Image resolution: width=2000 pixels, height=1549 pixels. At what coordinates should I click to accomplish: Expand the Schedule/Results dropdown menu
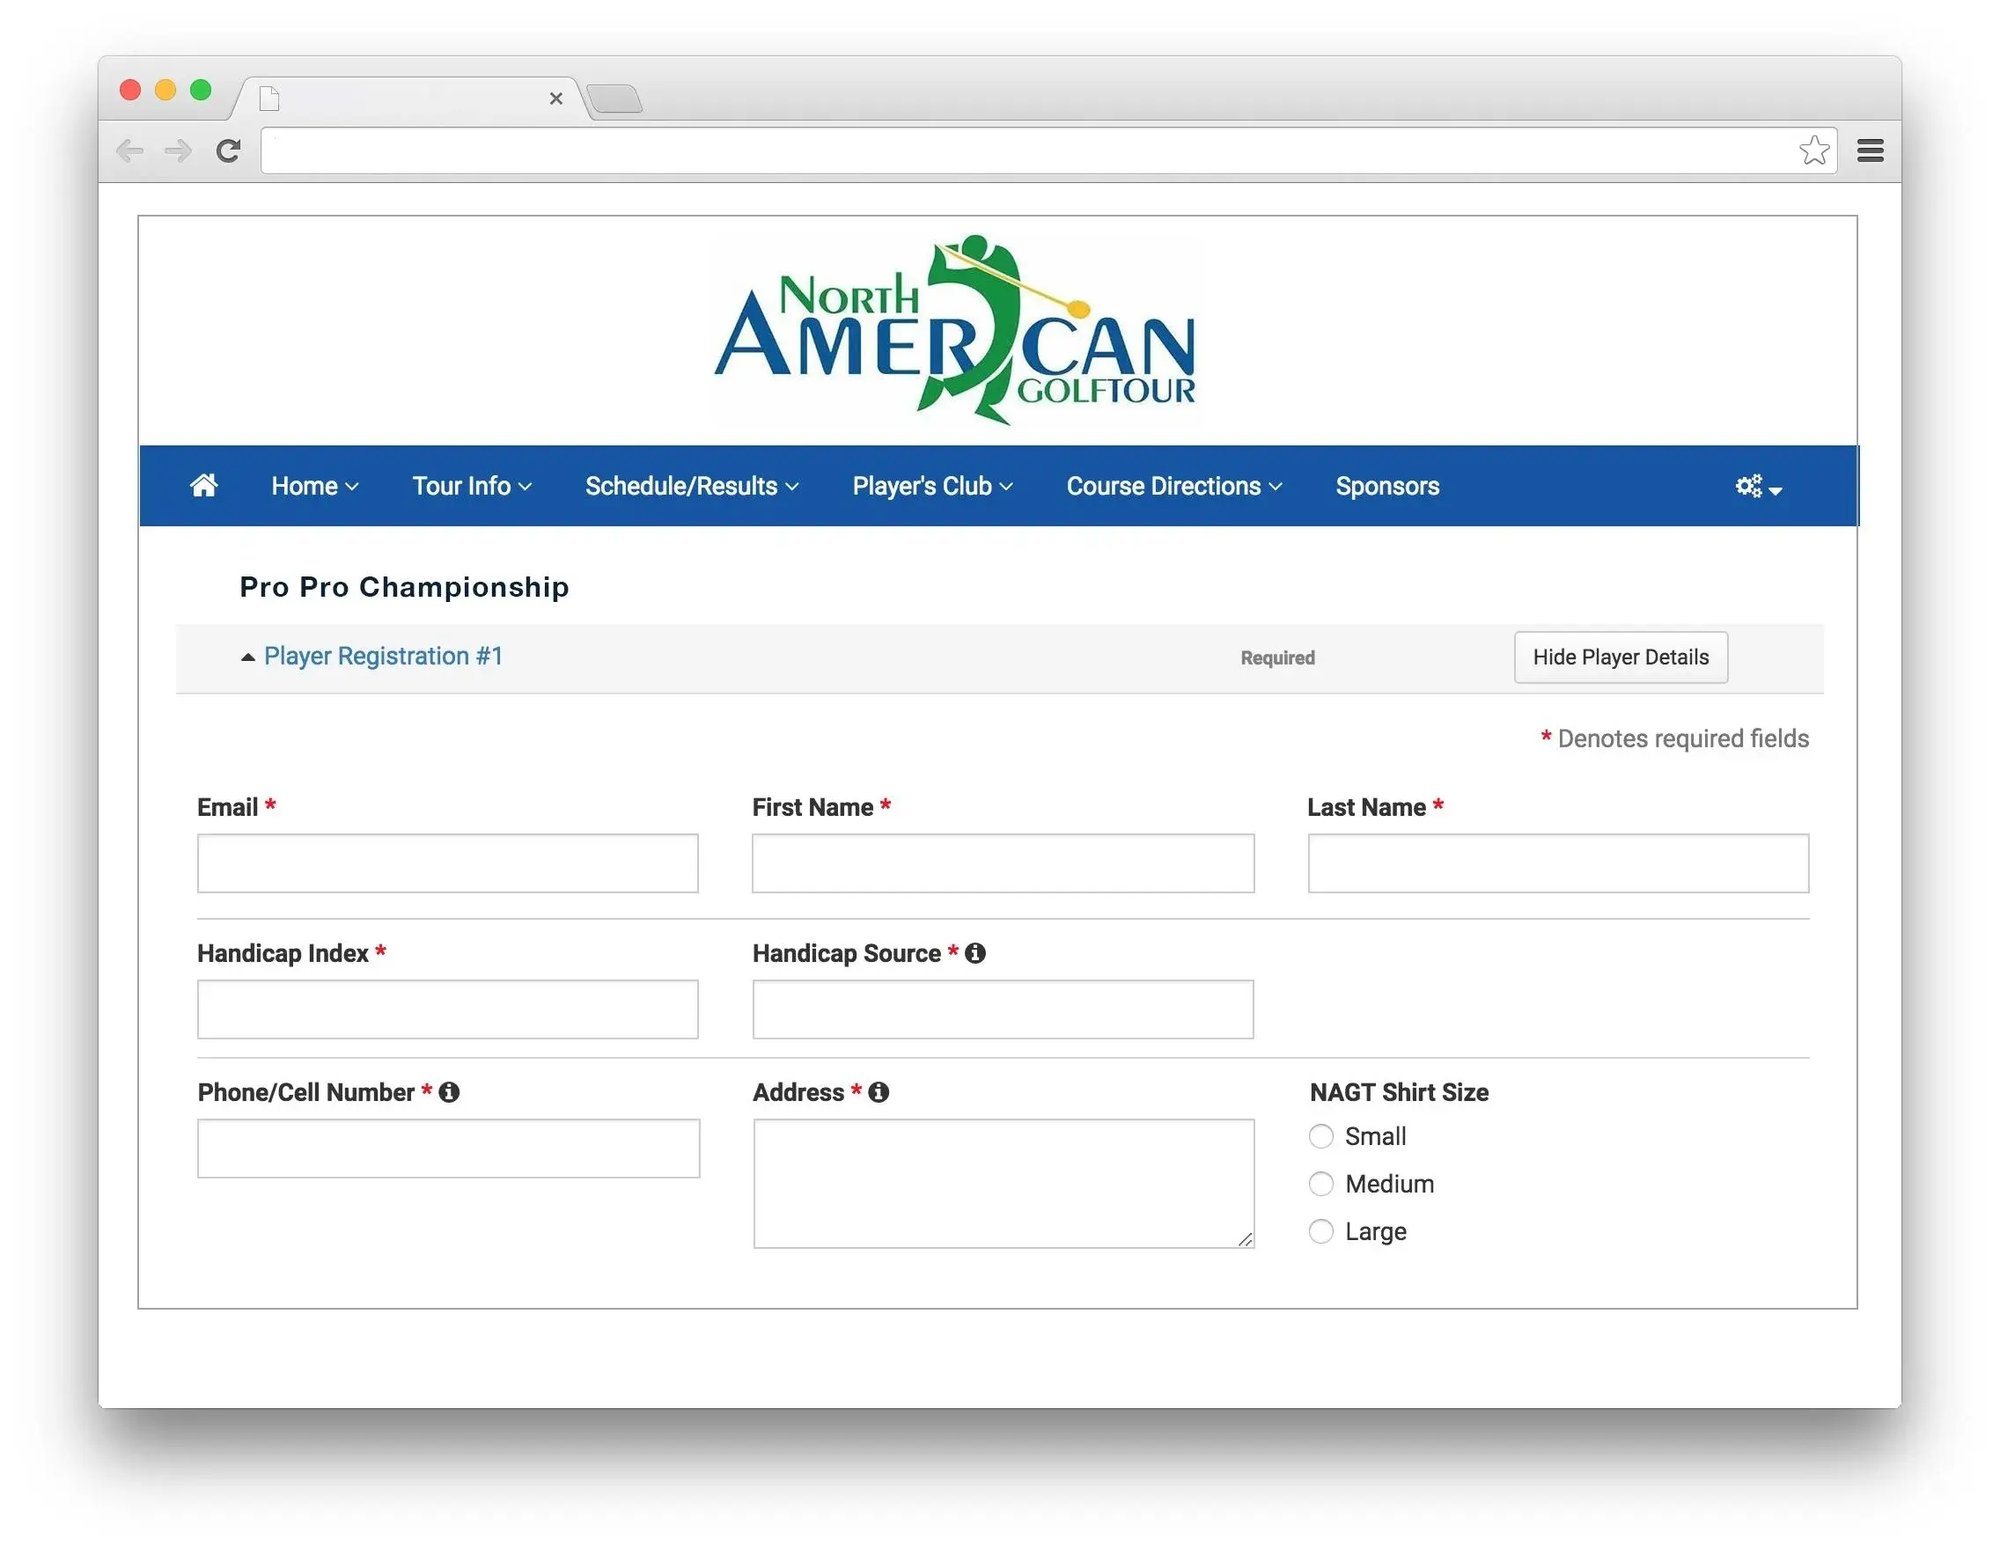690,485
